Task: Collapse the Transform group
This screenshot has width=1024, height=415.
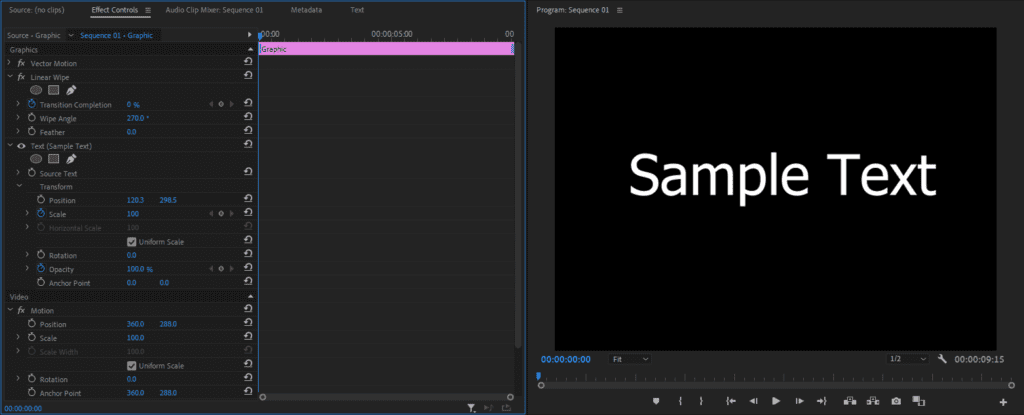Action: (x=19, y=187)
